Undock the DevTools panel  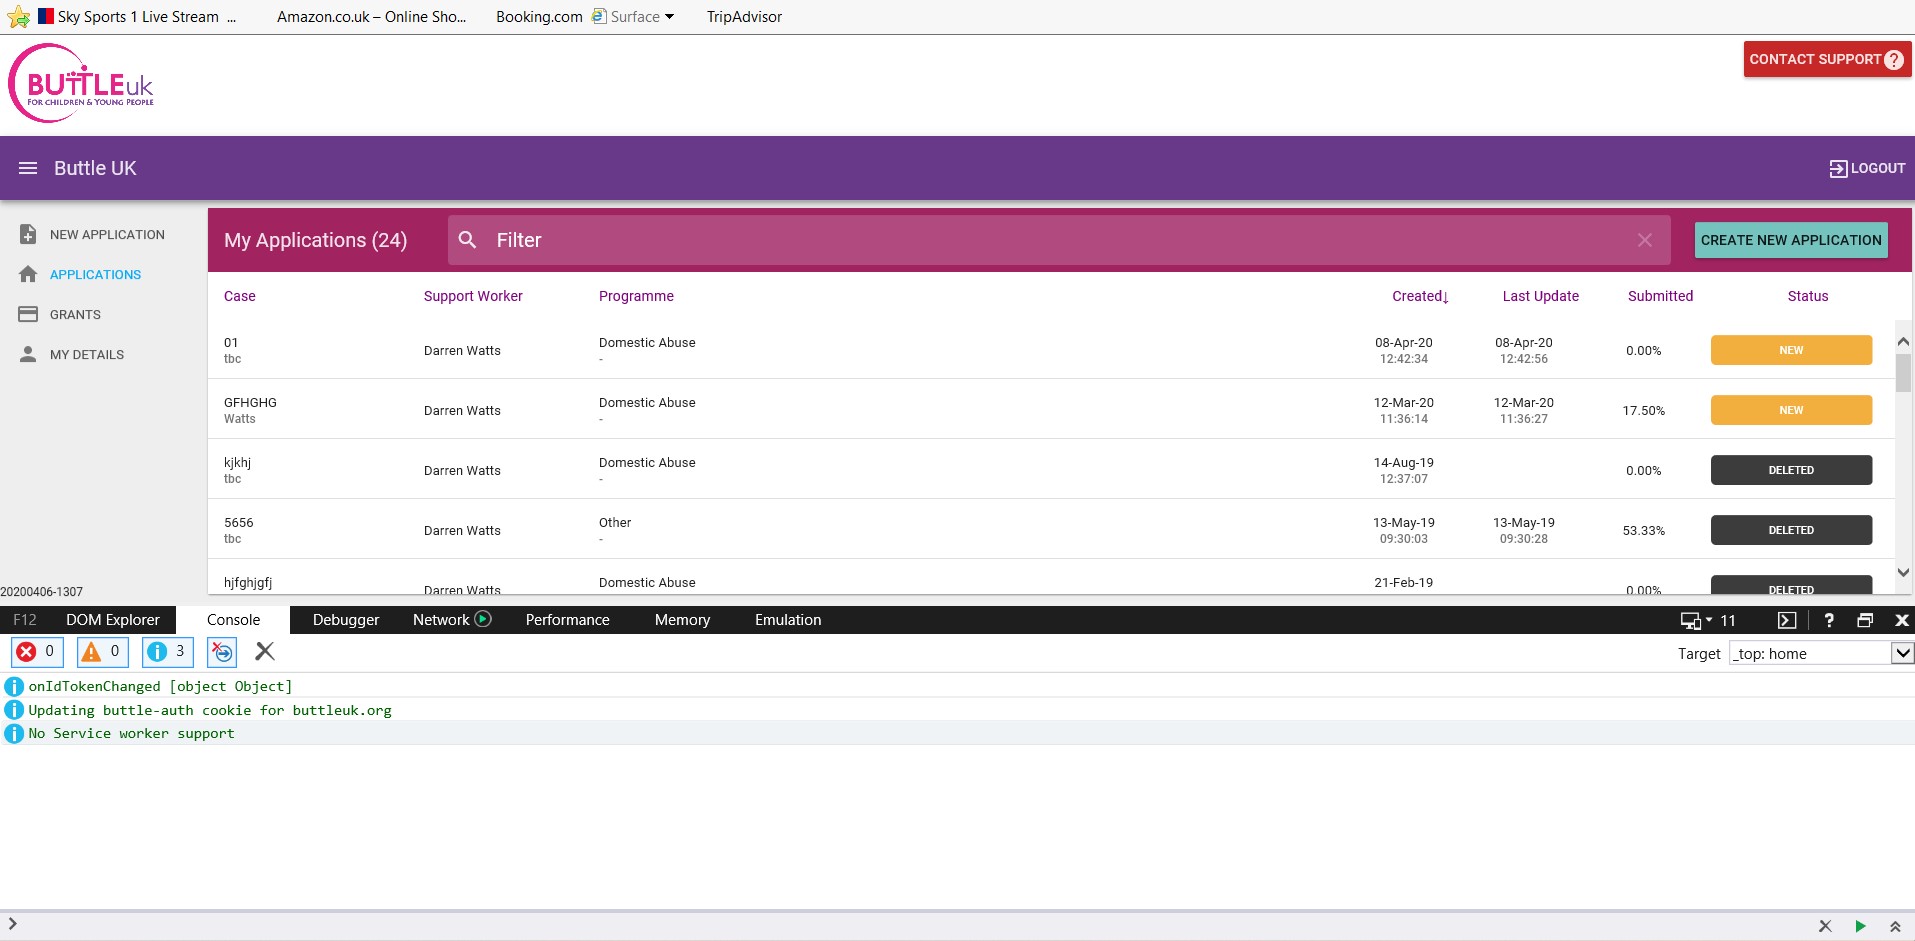(1865, 620)
